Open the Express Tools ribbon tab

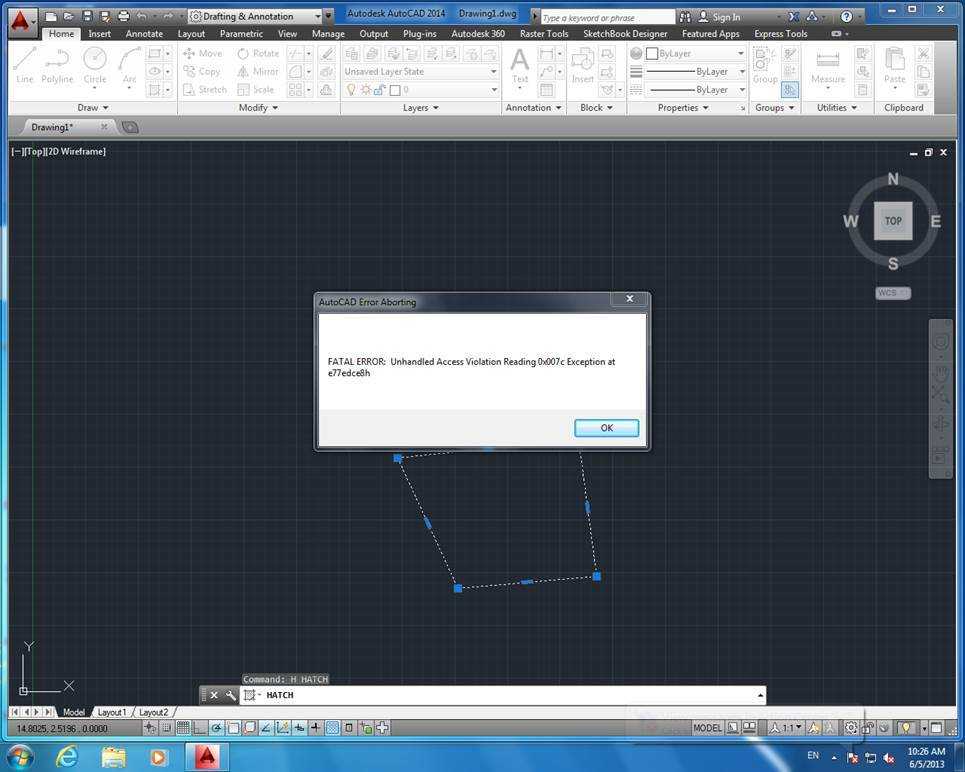[780, 34]
